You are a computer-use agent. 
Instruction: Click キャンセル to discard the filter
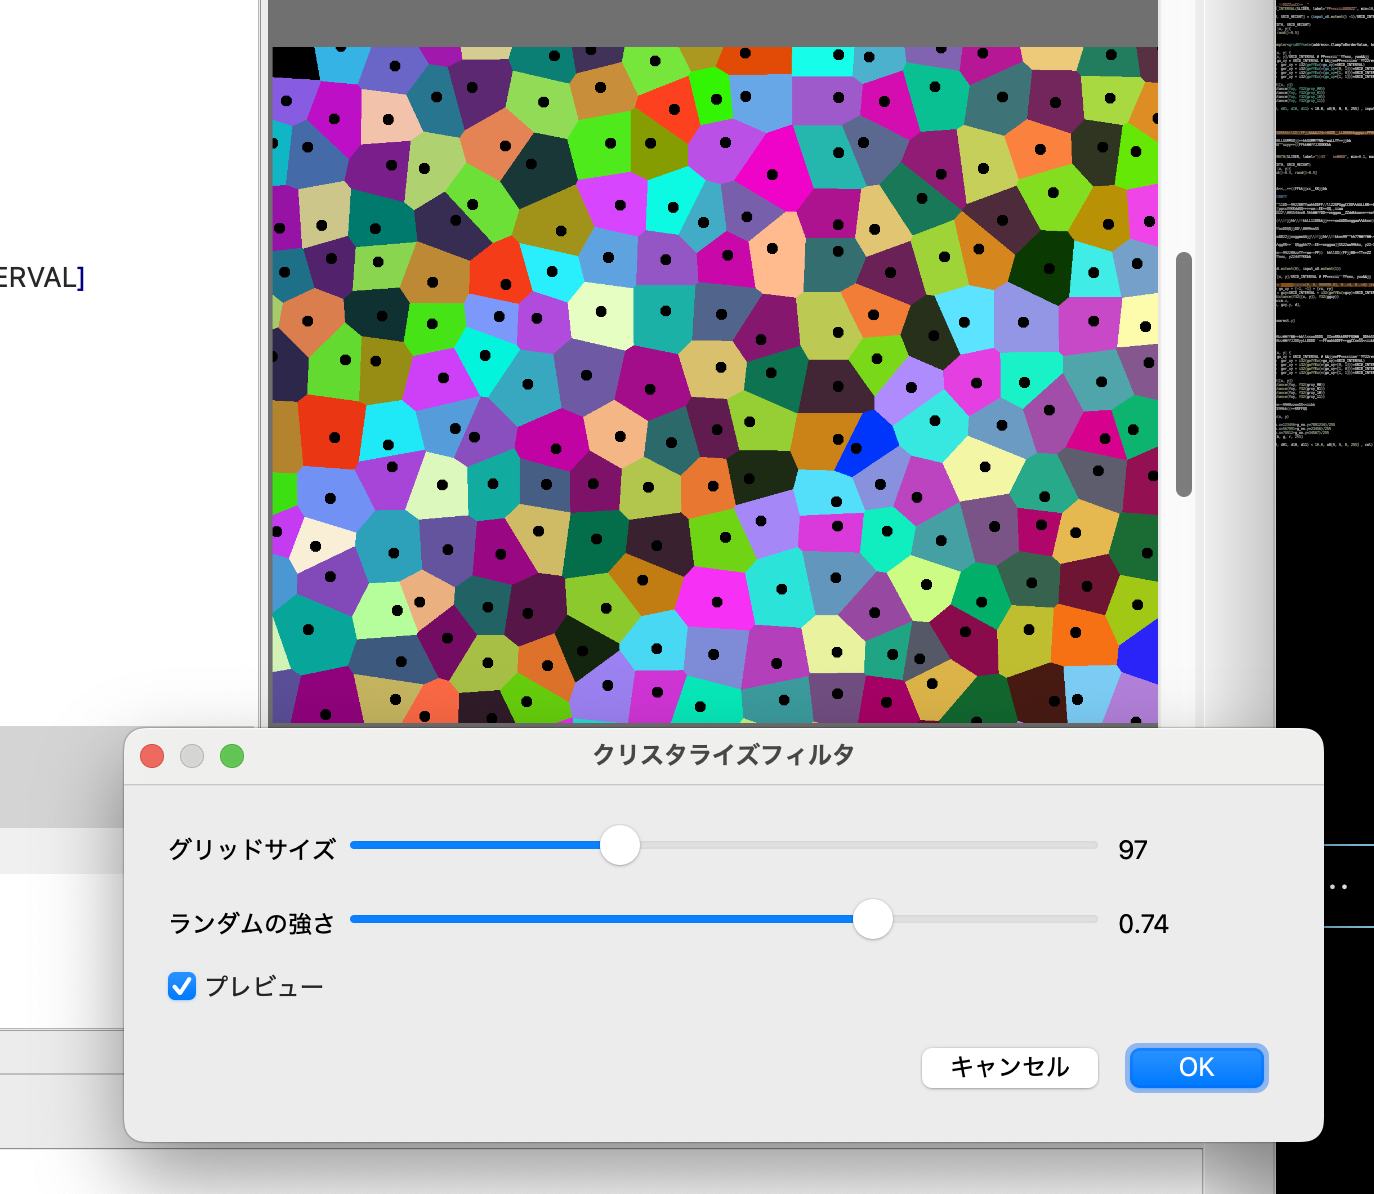point(1009,1068)
